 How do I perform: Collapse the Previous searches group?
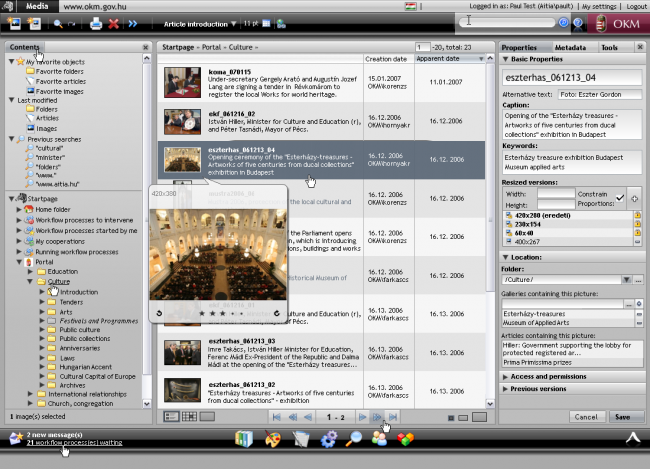click(x=12, y=139)
